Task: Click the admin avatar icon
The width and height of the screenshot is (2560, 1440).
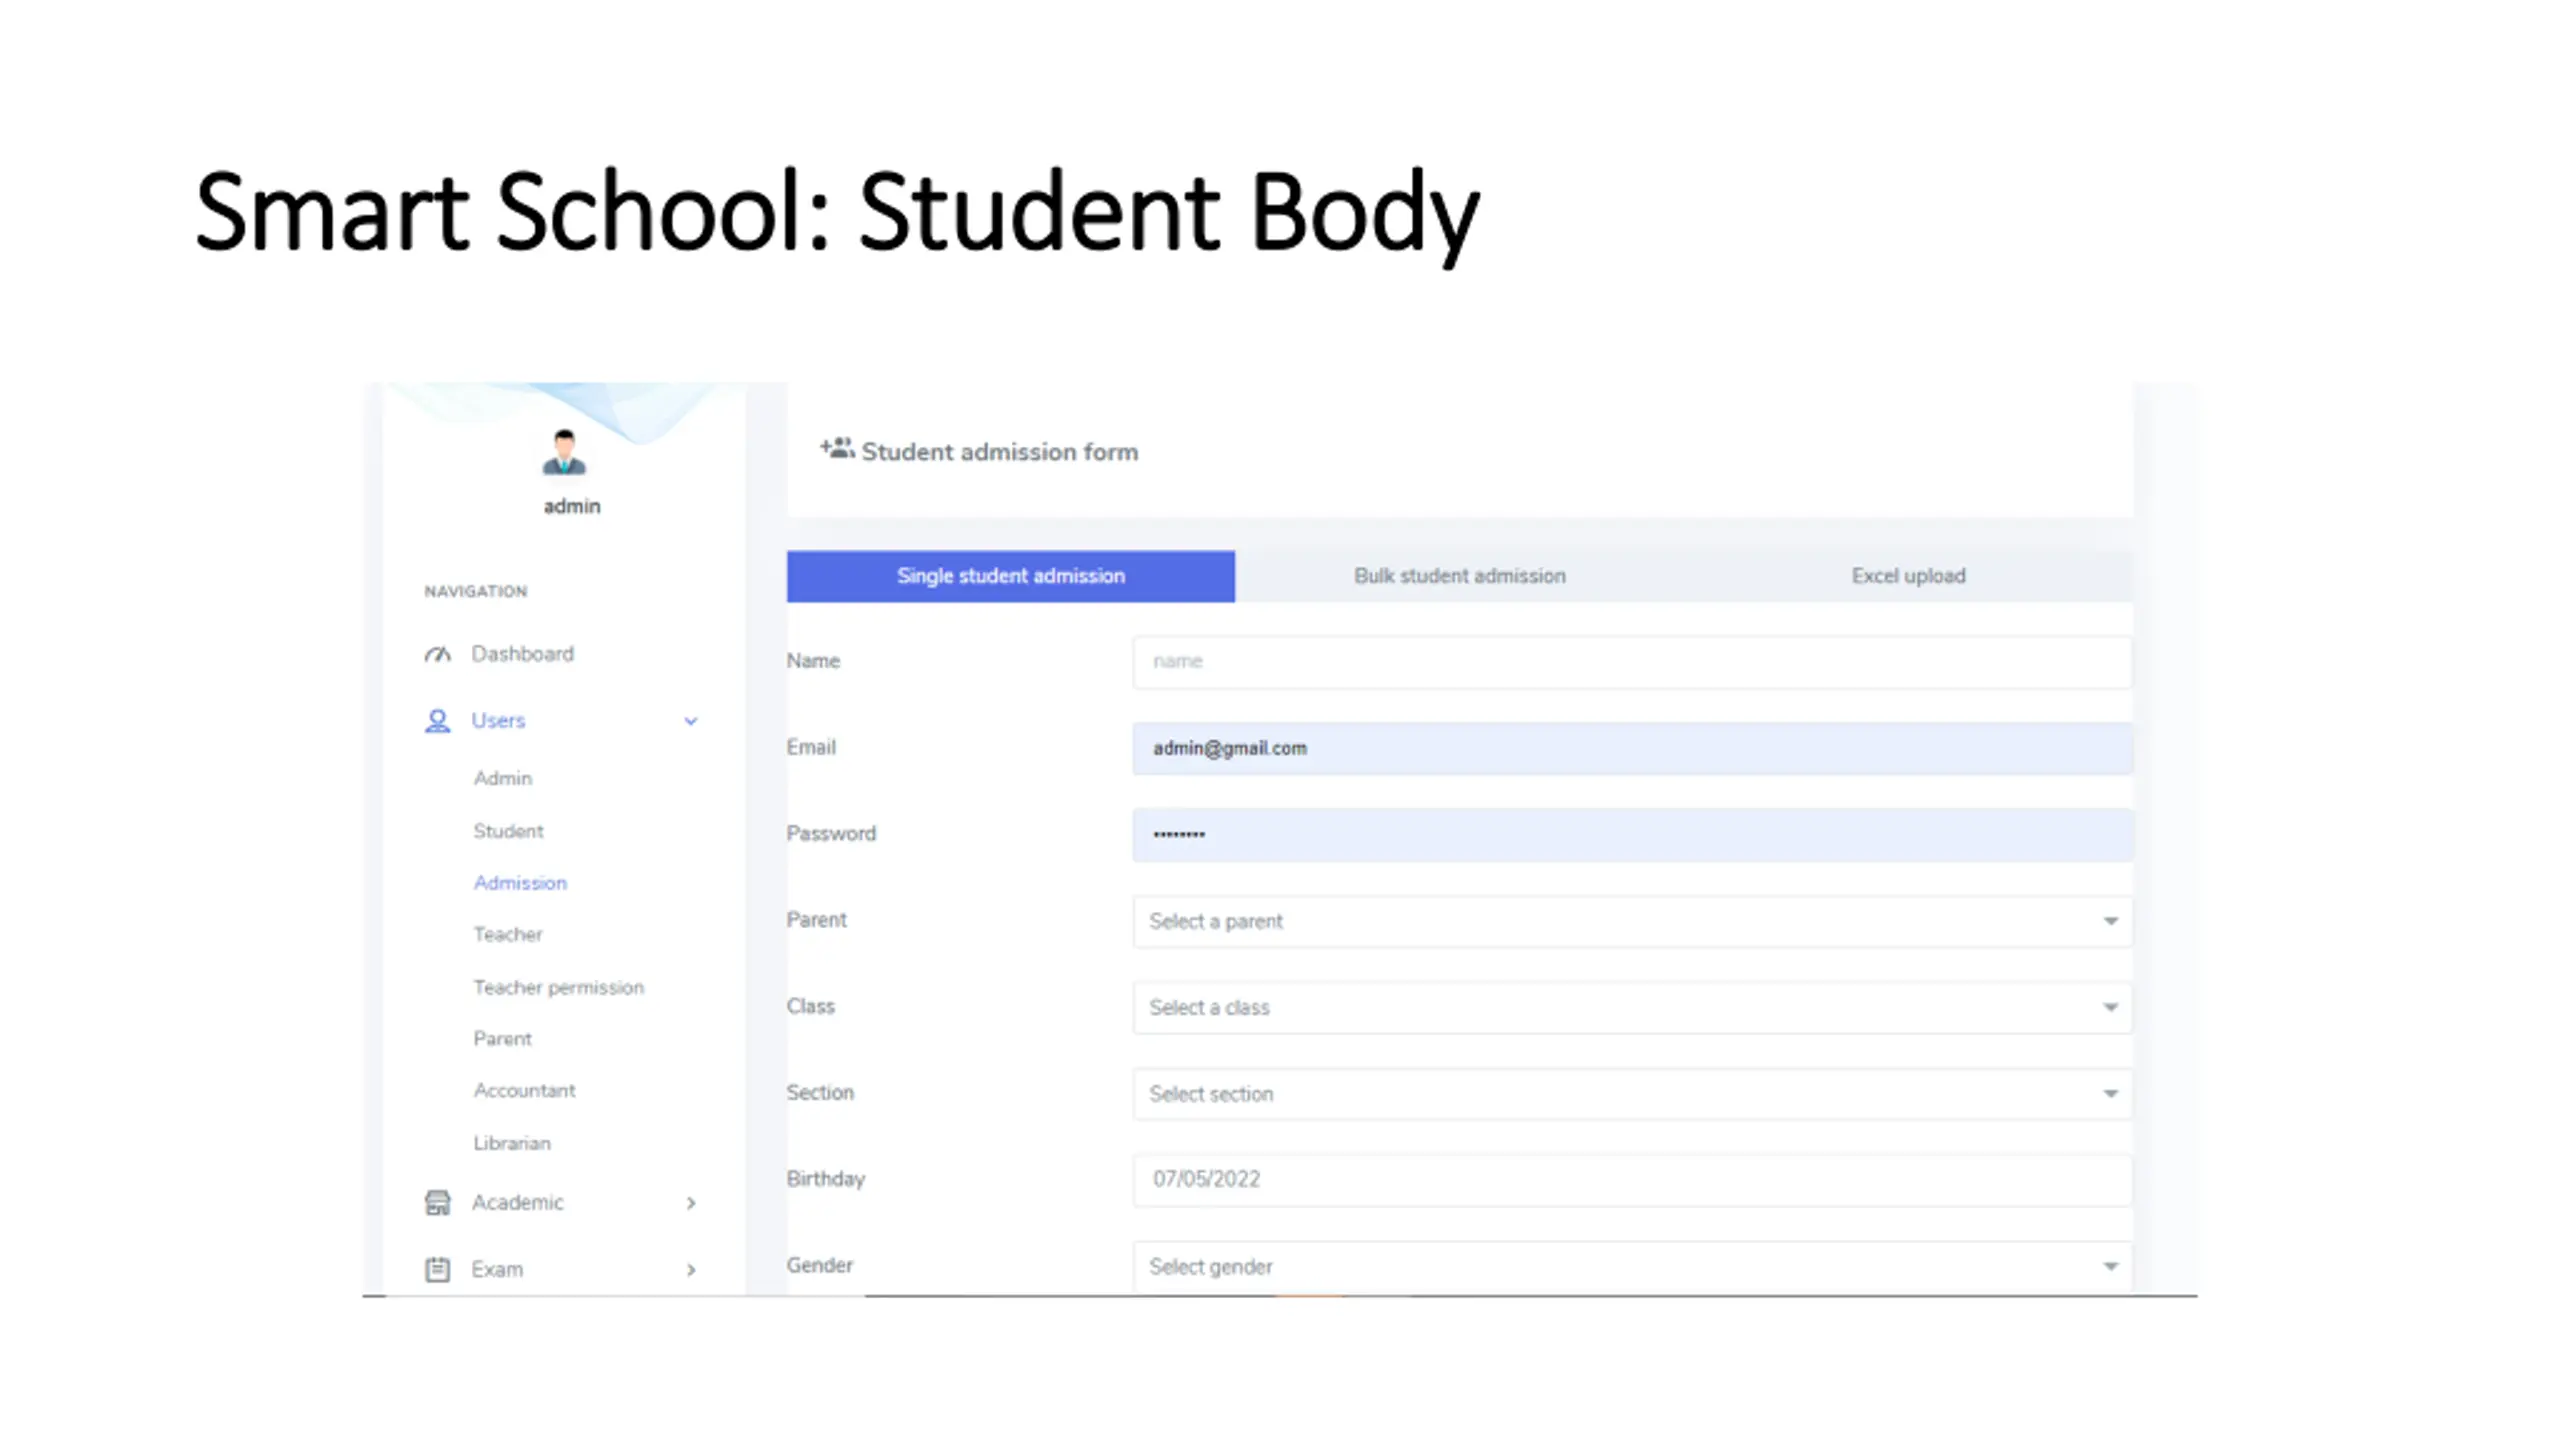Action: tap(564, 452)
